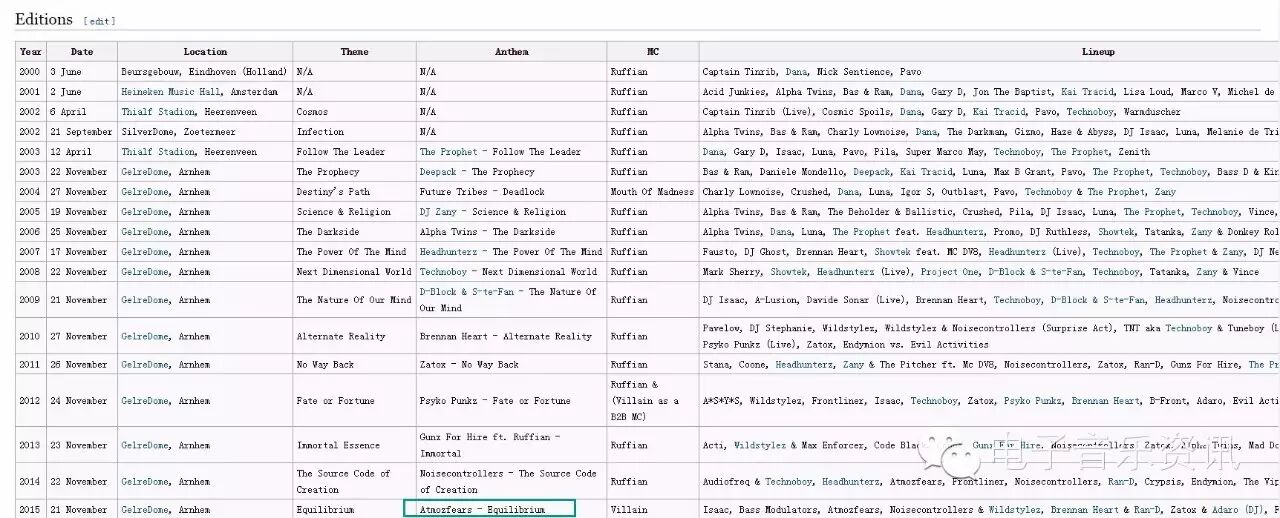Open the edit link beside Editions heading
1280x518 pixels.
(99, 21)
